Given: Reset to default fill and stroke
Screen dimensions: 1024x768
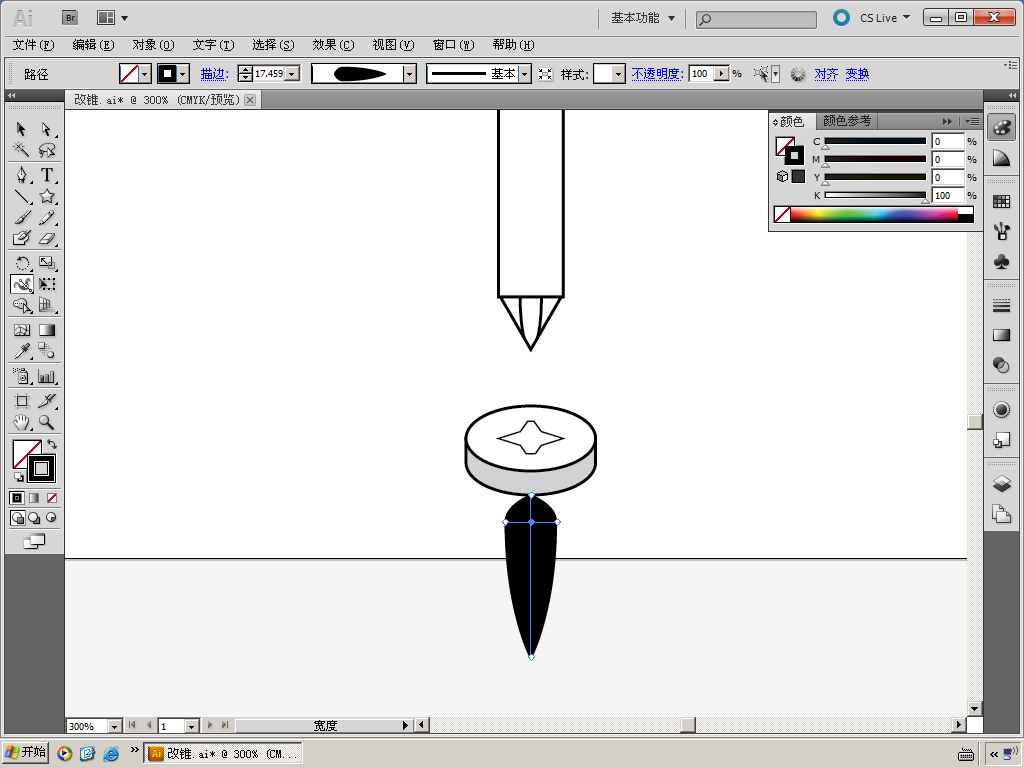Looking at the screenshot, I should coord(18,477).
